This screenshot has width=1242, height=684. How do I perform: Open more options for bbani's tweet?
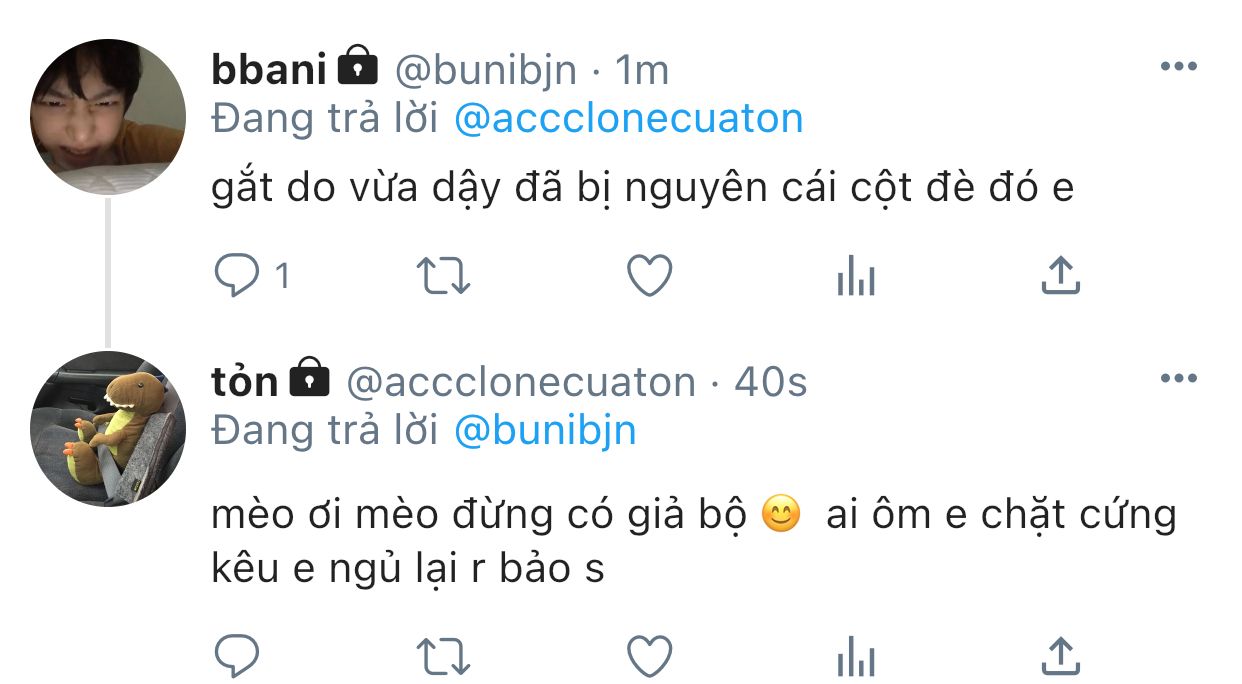click(x=1178, y=67)
